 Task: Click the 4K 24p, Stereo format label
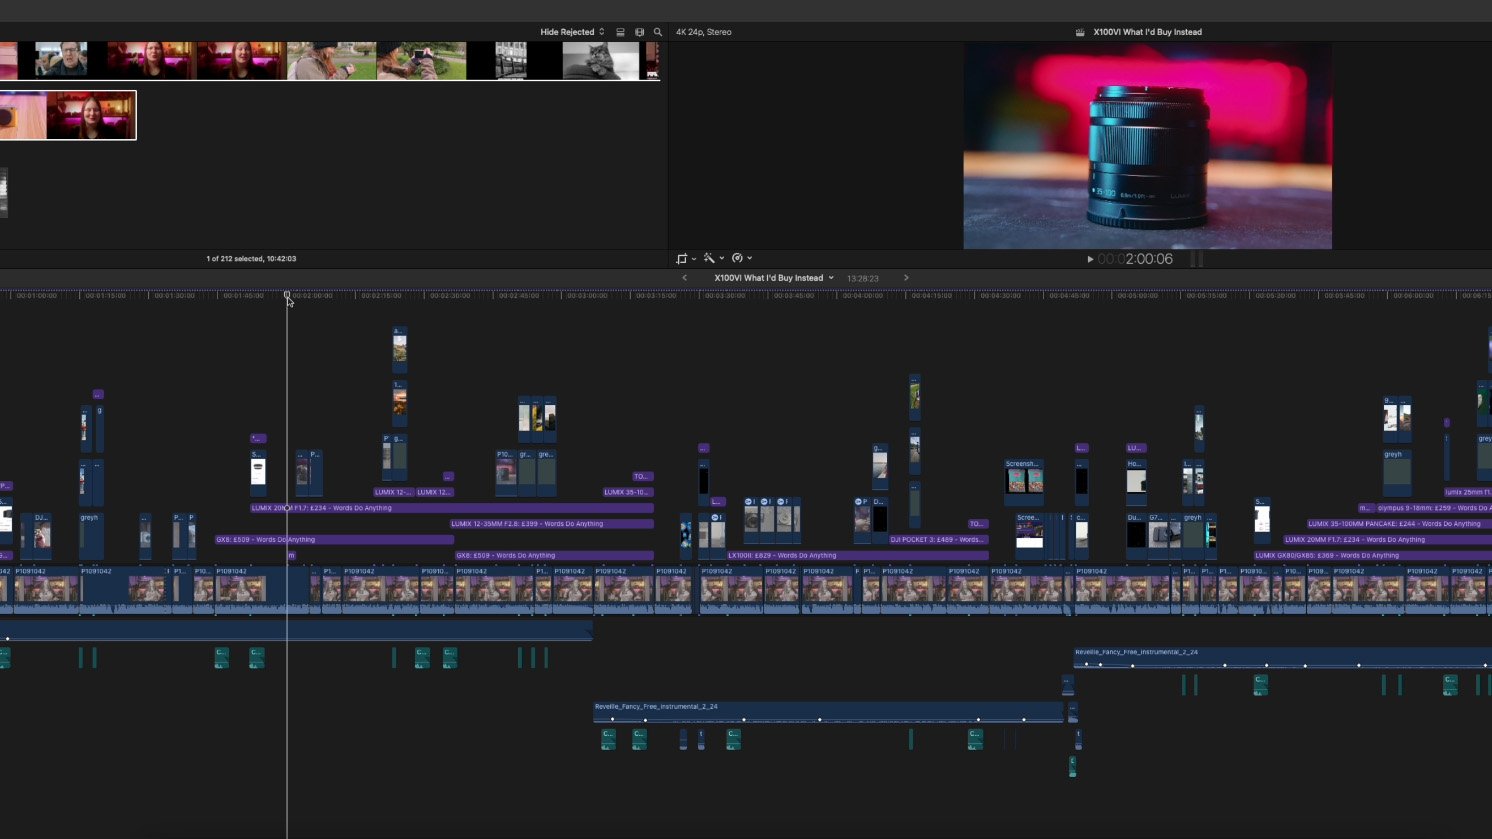pos(704,32)
